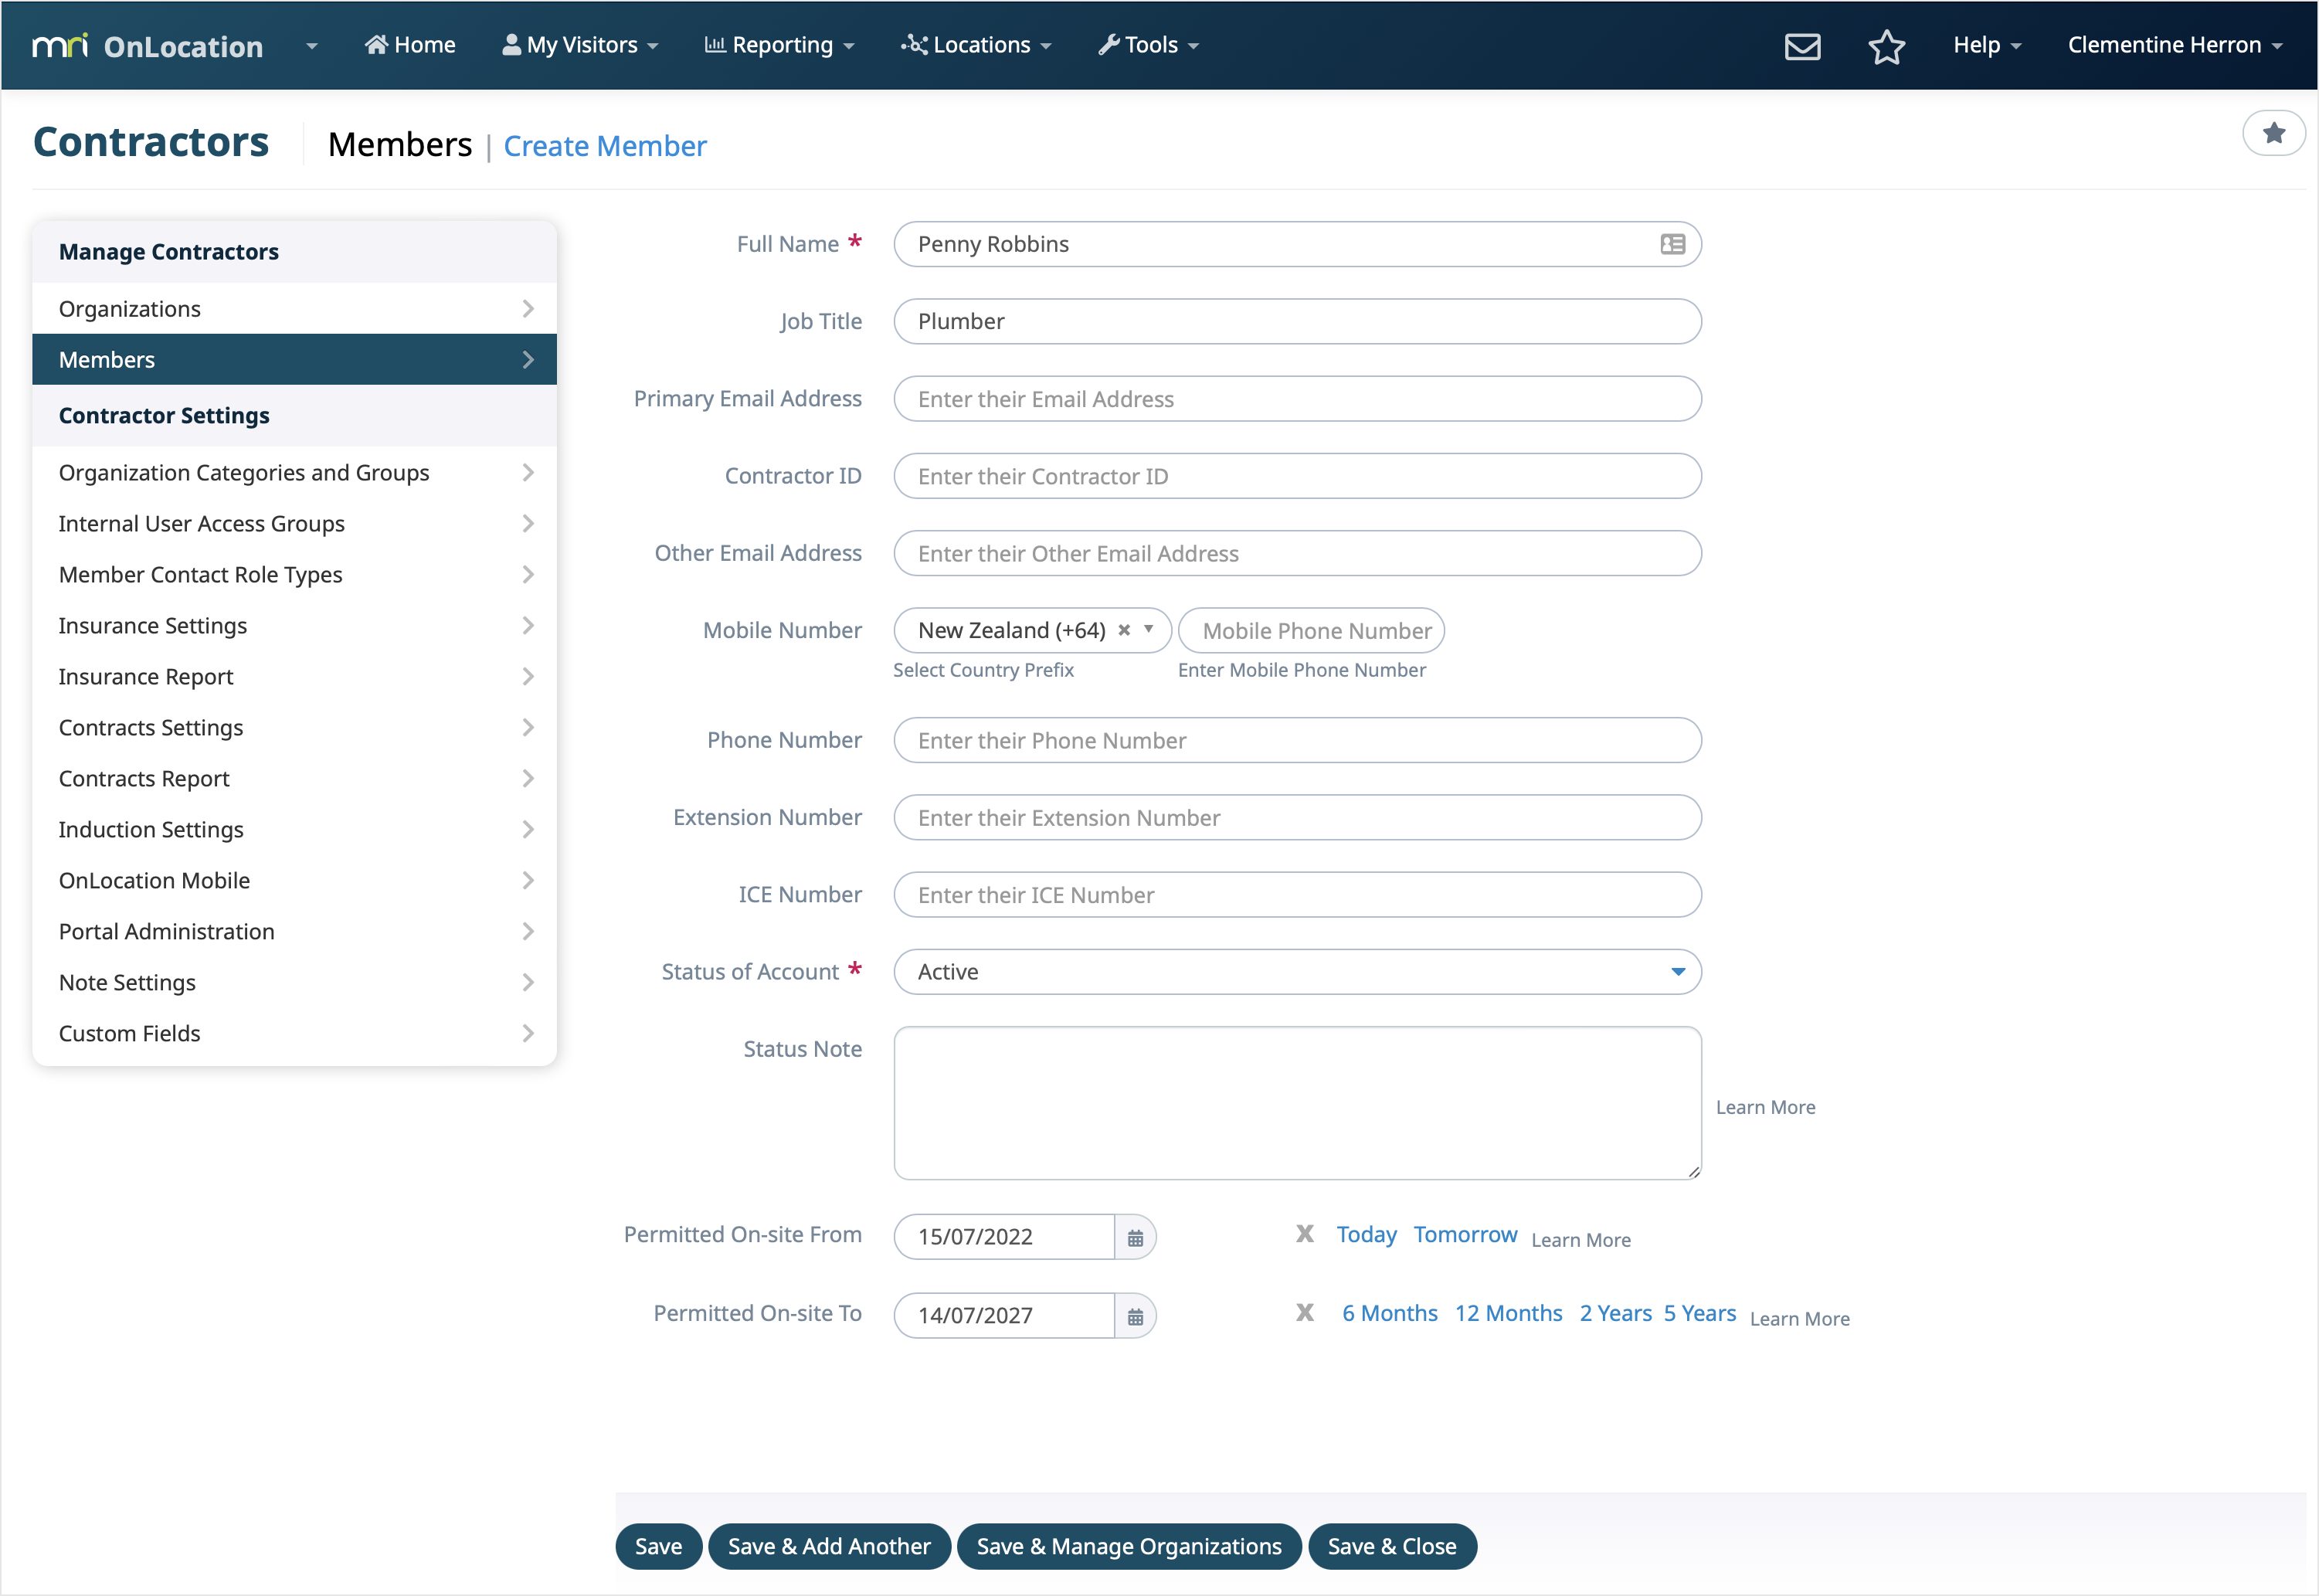Open the Help menu
Viewport: 2319px width, 1596px height.
(1987, 45)
